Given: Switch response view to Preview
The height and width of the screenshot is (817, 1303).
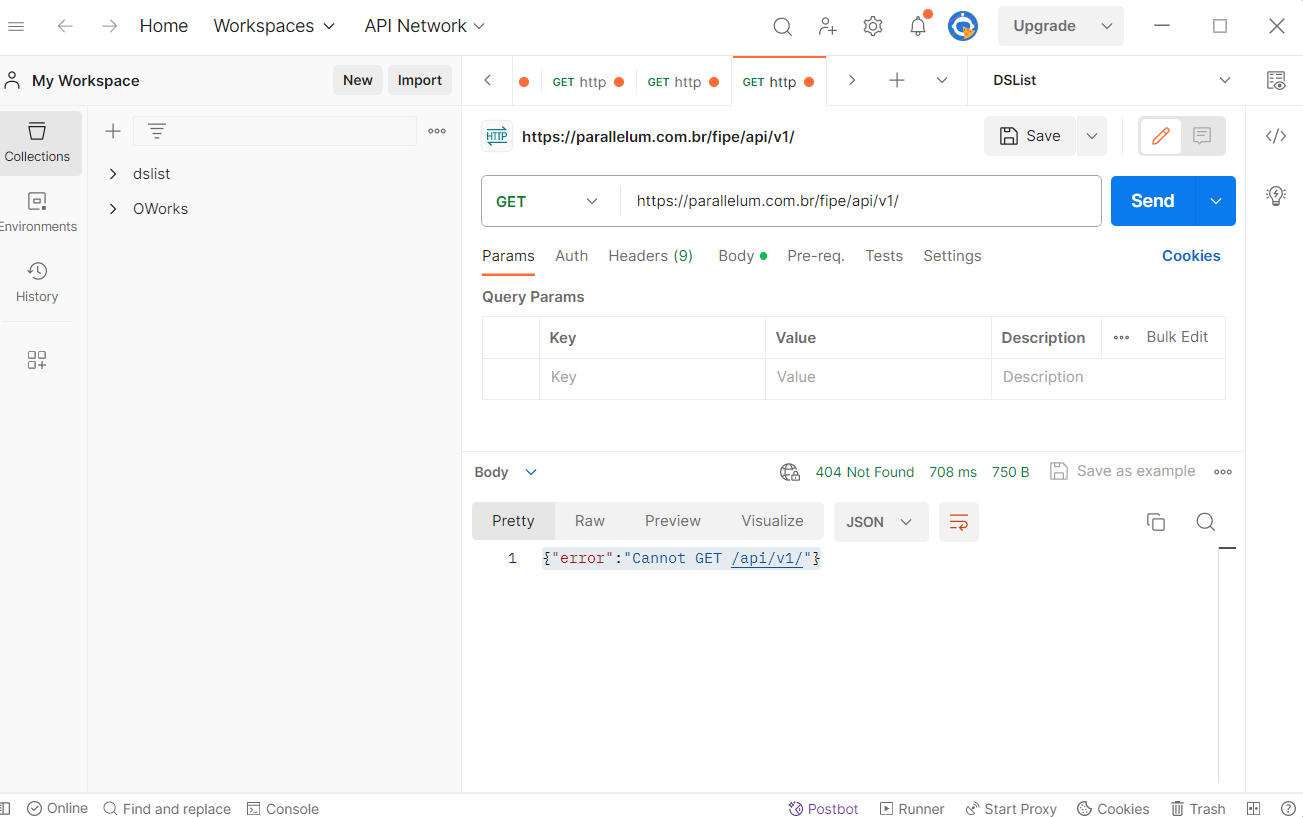Looking at the screenshot, I should (673, 521).
